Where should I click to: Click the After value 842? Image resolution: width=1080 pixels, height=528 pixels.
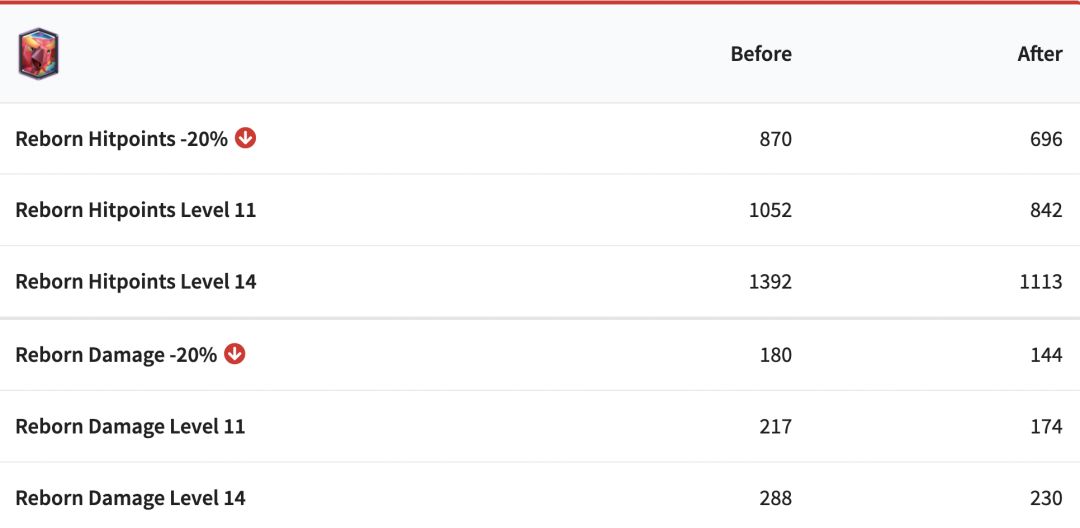click(x=1046, y=210)
